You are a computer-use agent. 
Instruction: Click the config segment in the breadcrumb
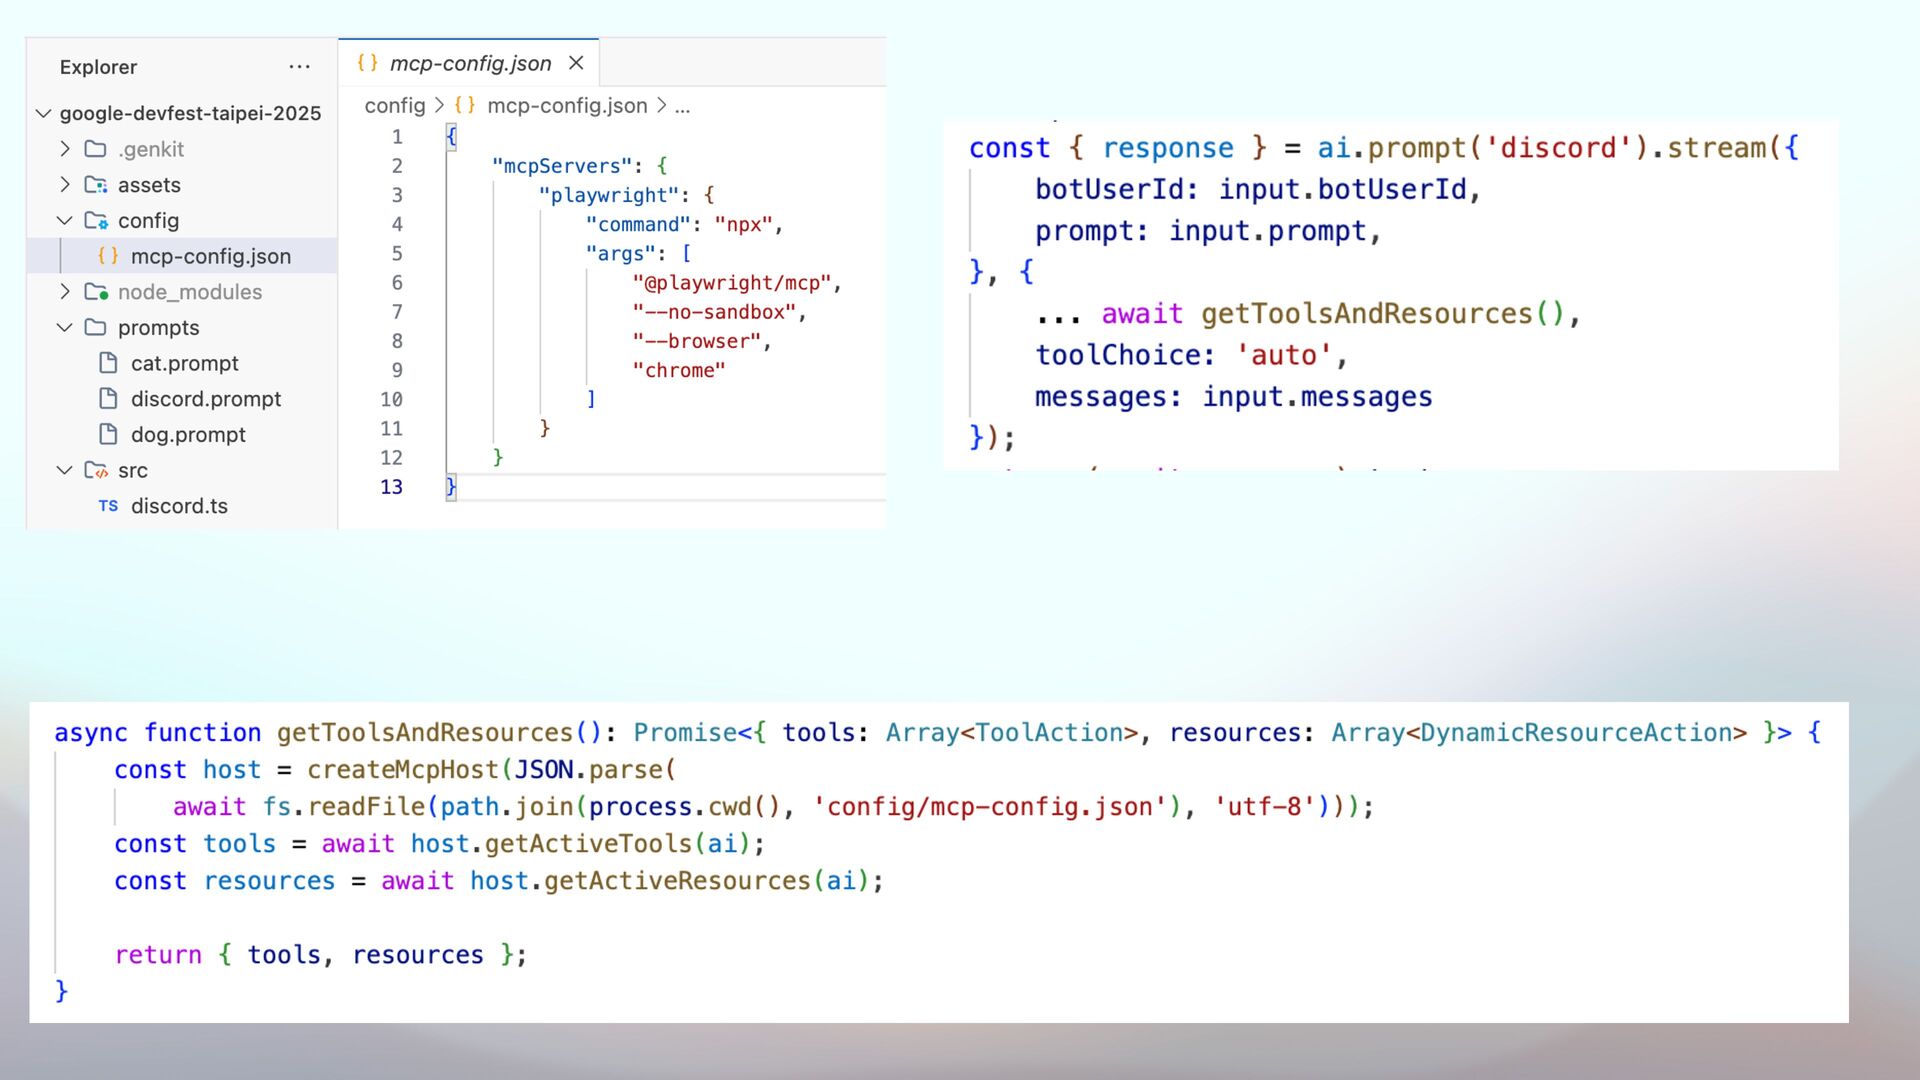pos(394,106)
